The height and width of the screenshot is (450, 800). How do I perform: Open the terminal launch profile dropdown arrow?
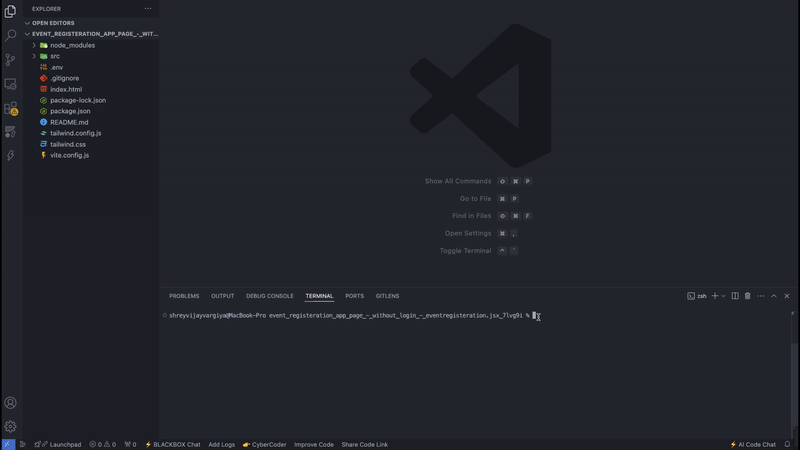click(723, 296)
